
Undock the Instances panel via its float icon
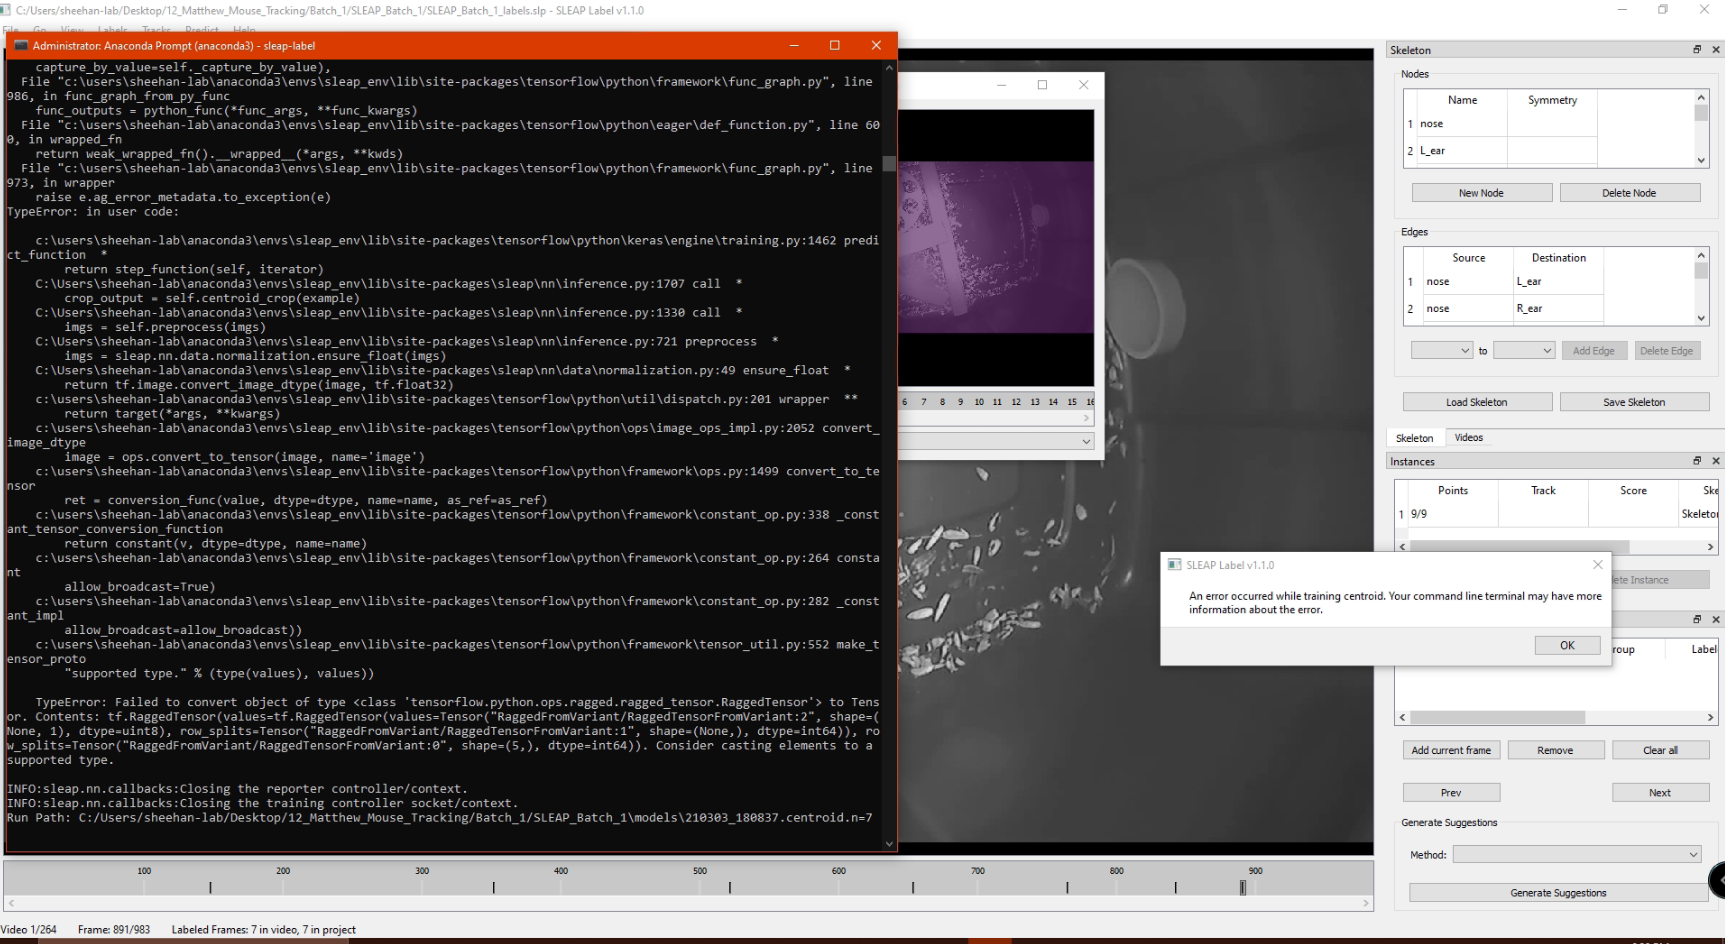[x=1697, y=460]
